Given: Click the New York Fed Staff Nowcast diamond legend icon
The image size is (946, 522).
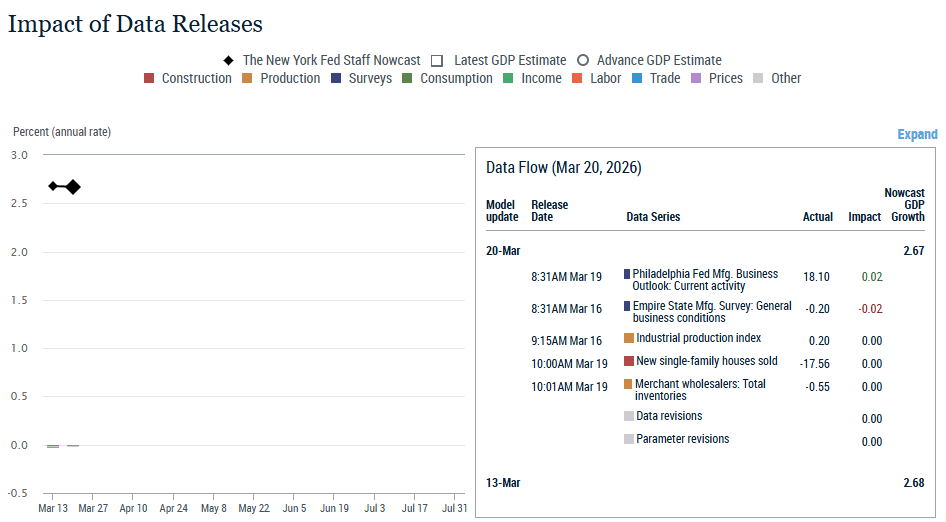Looking at the screenshot, I should [229, 61].
